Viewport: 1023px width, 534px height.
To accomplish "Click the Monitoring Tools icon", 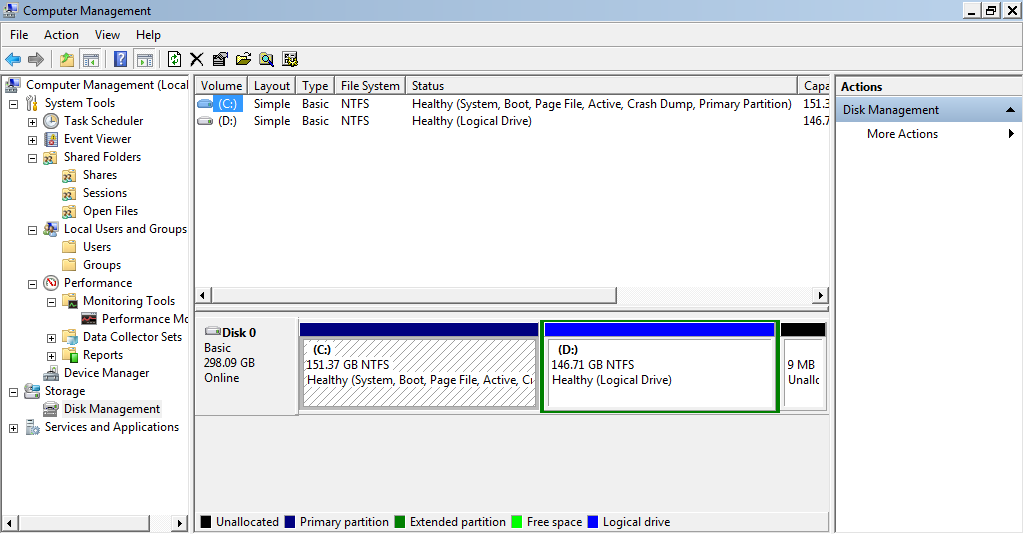I will [70, 301].
